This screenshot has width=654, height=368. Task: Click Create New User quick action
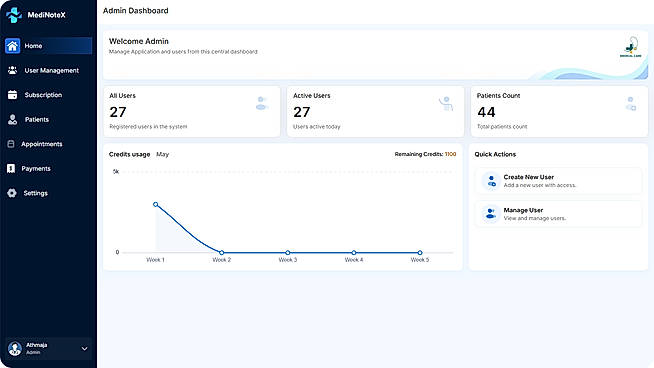(x=558, y=181)
